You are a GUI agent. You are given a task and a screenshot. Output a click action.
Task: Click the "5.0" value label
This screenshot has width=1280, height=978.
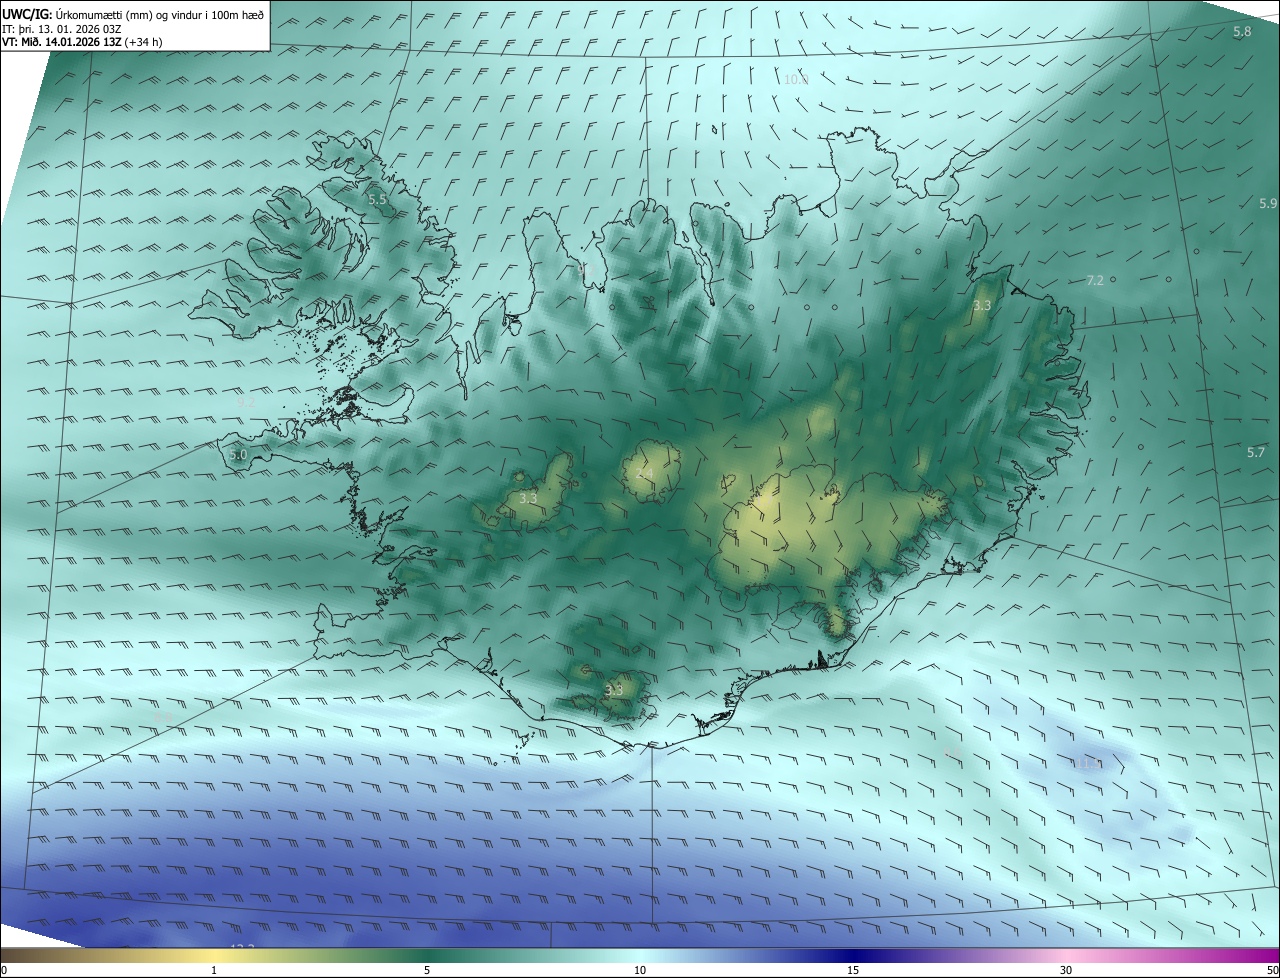point(238,455)
